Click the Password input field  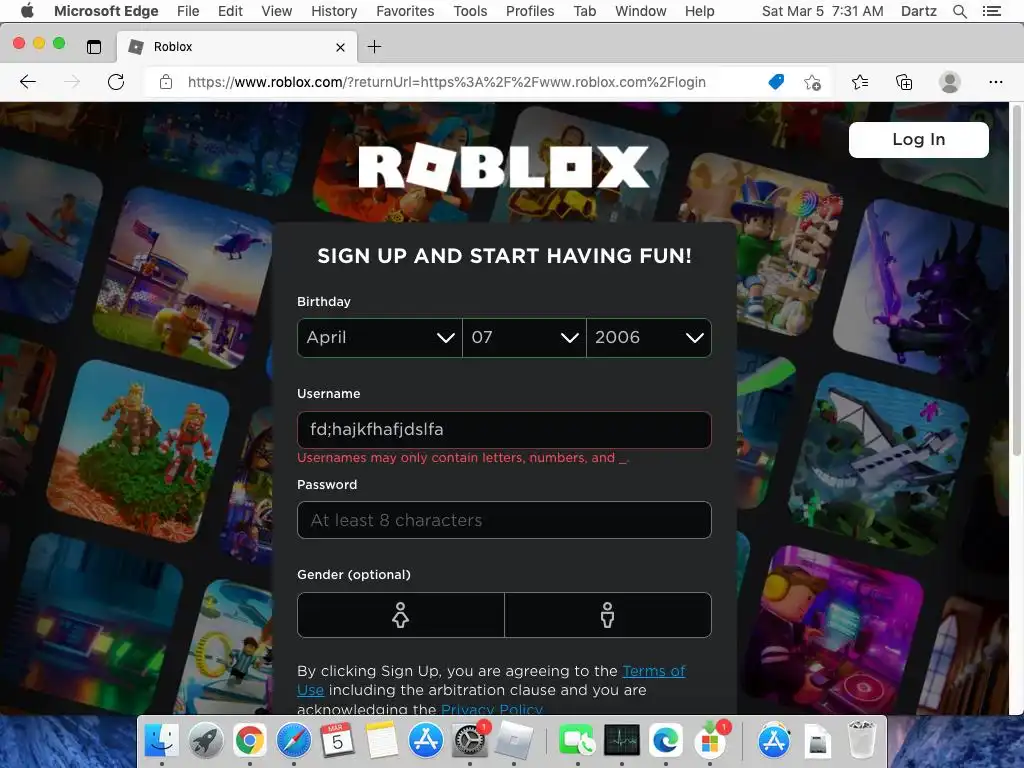point(504,520)
